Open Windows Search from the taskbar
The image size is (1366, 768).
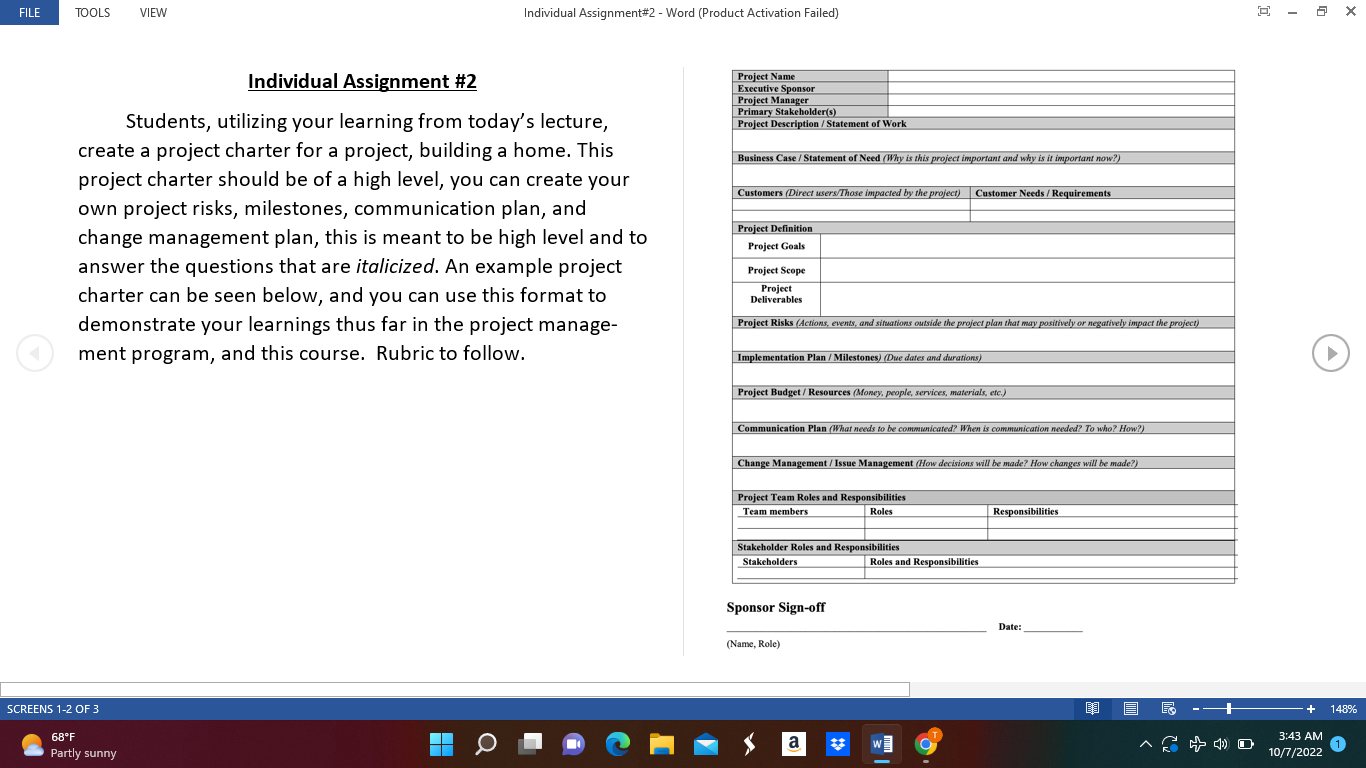pyautogui.click(x=485, y=744)
